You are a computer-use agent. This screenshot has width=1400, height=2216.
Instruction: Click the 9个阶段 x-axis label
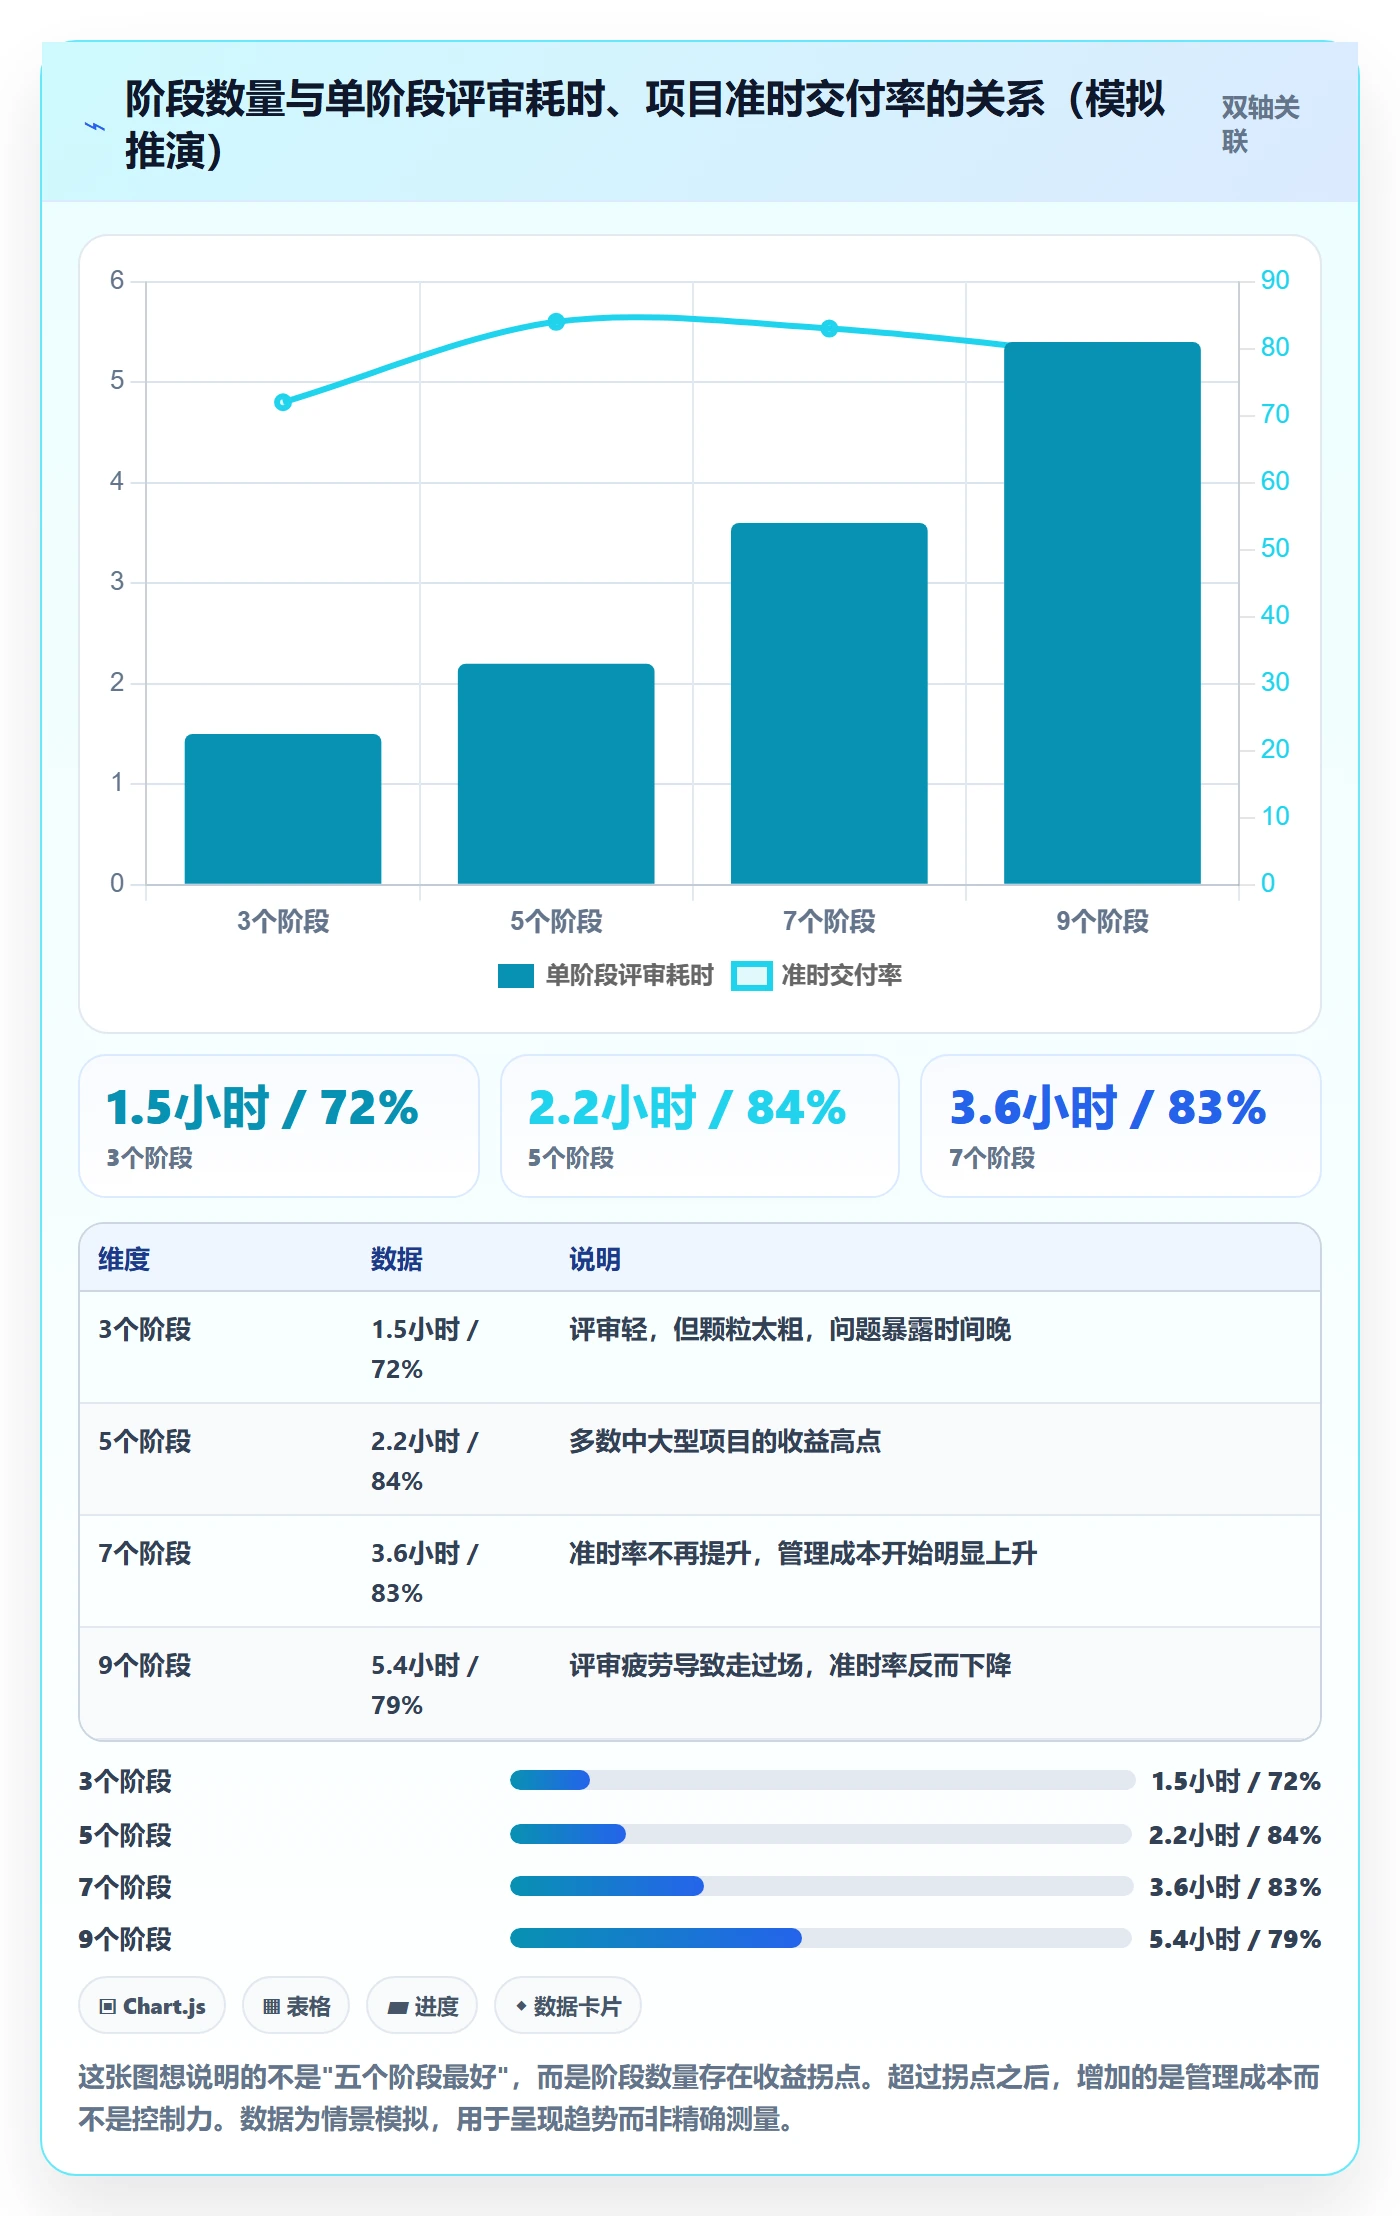pyautogui.click(x=1102, y=921)
